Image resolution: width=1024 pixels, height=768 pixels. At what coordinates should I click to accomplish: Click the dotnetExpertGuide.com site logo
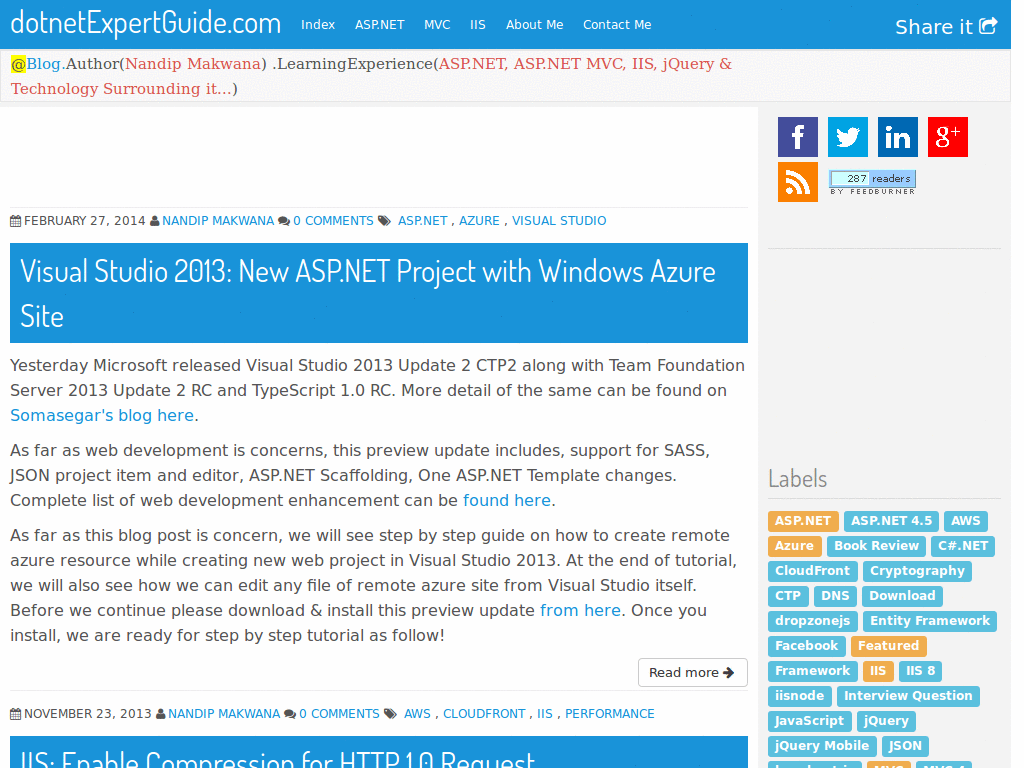tap(146, 23)
